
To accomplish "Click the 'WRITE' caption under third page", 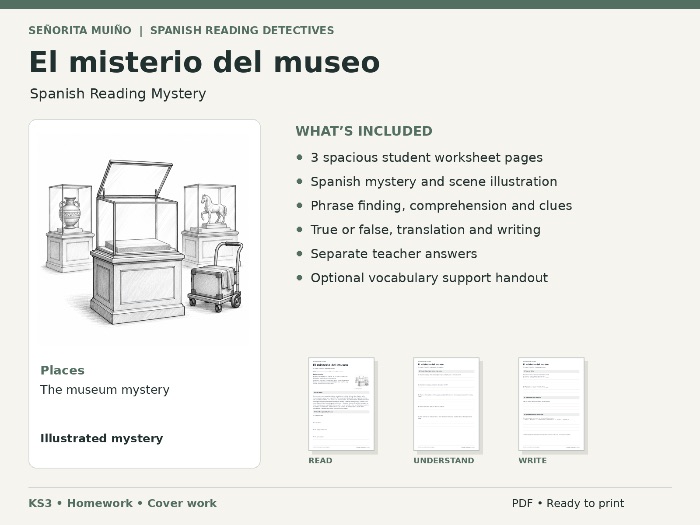I will [x=533, y=460].
